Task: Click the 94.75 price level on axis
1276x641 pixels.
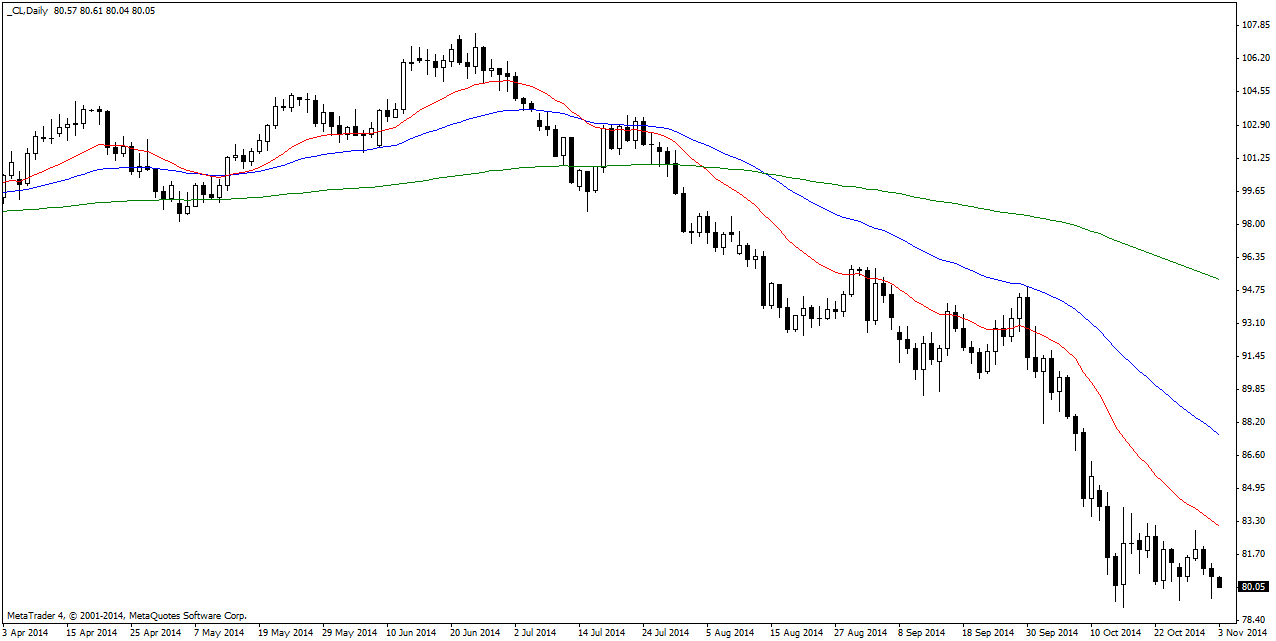Action: coord(1254,290)
